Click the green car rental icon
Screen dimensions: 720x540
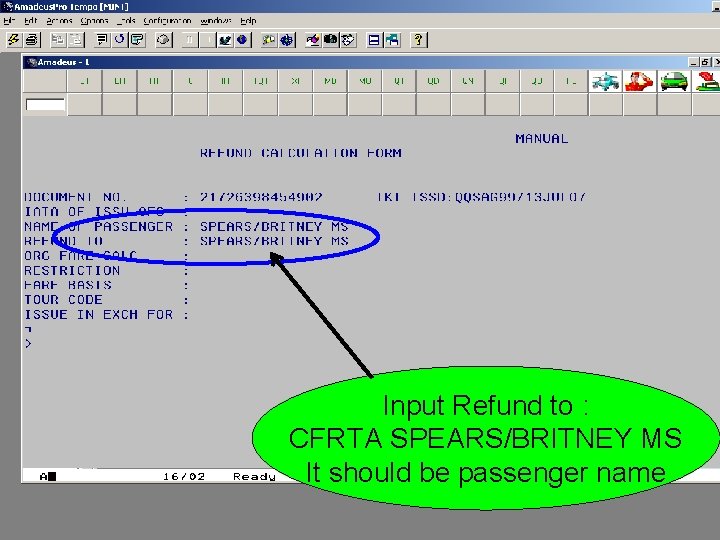pos(674,81)
